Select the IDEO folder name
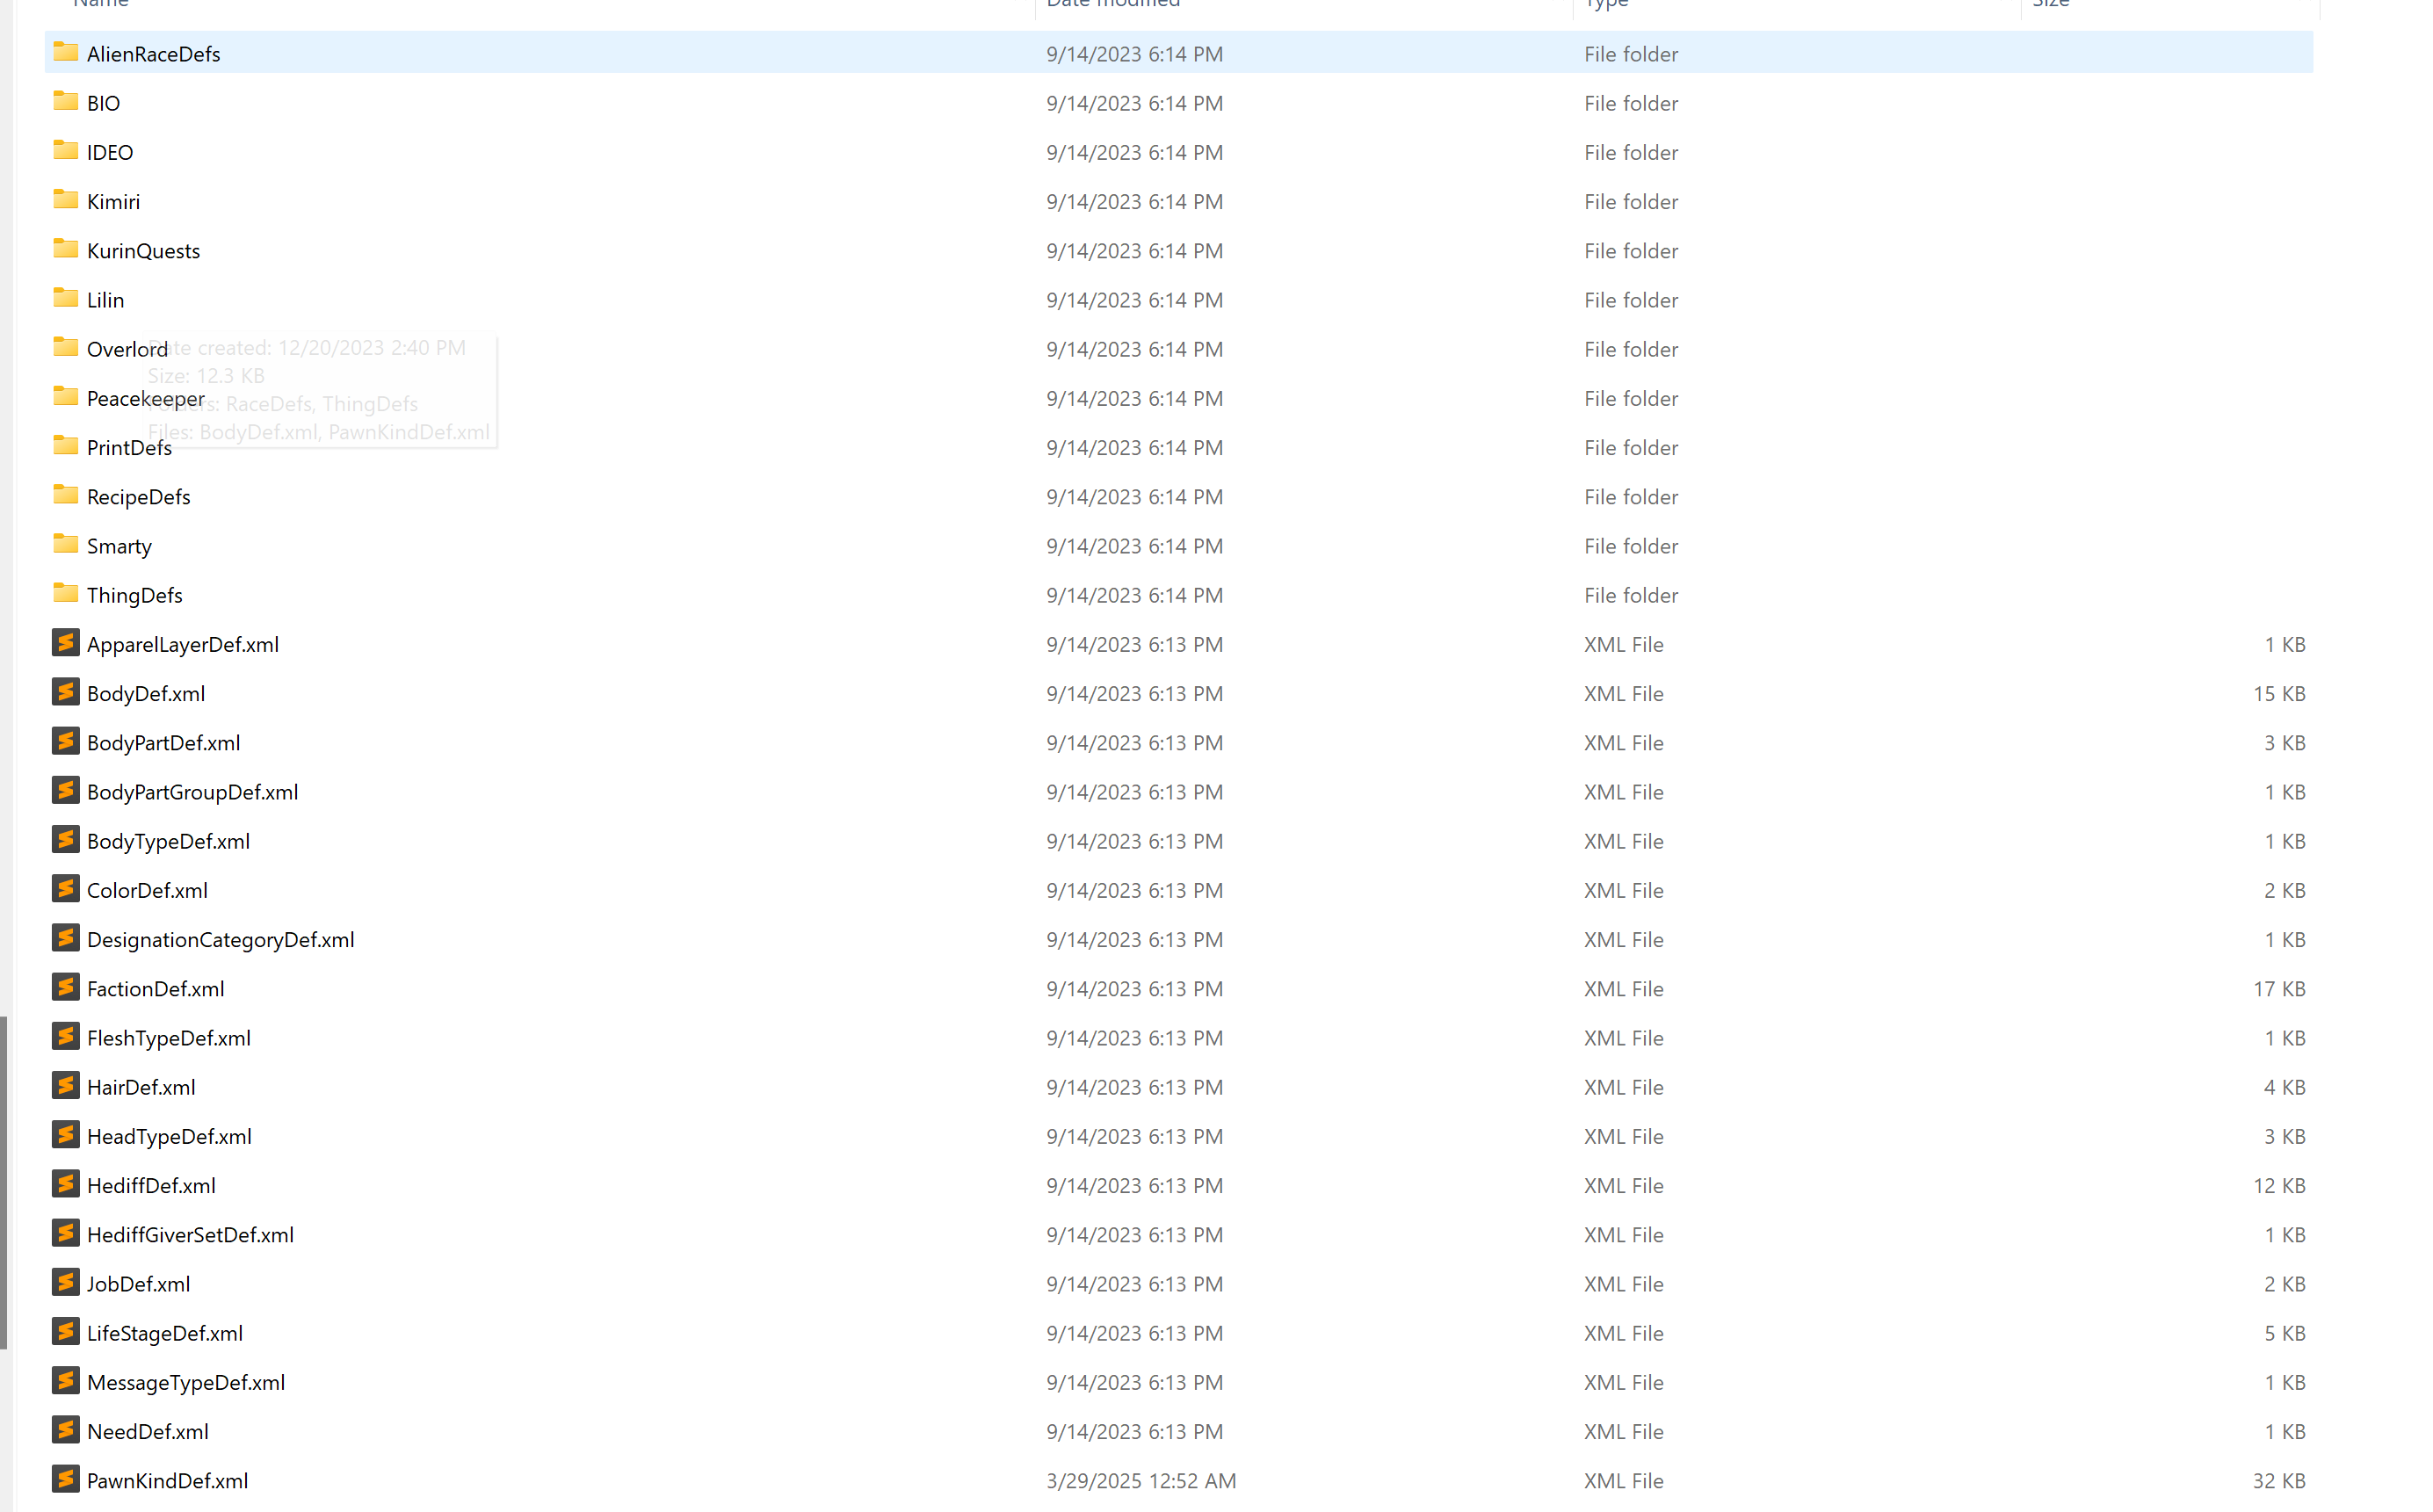Viewport: 2433px width, 1512px height. click(110, 152)
